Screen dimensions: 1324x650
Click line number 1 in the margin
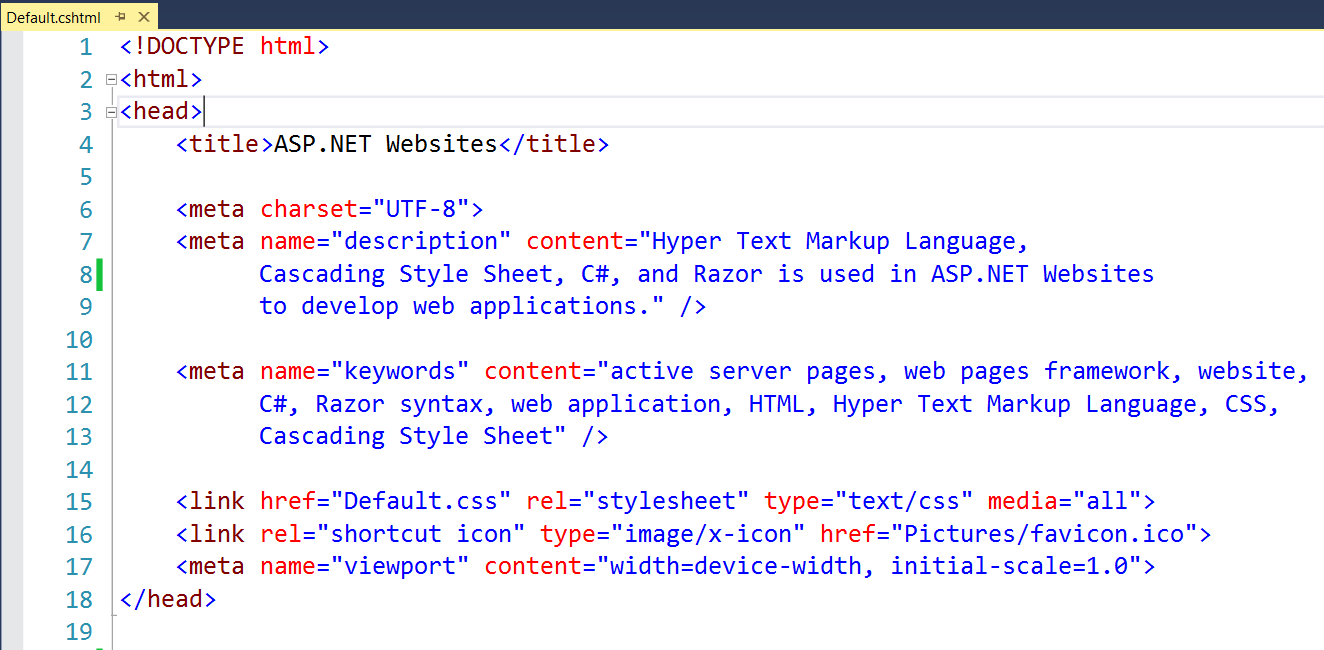click(86, 47)
